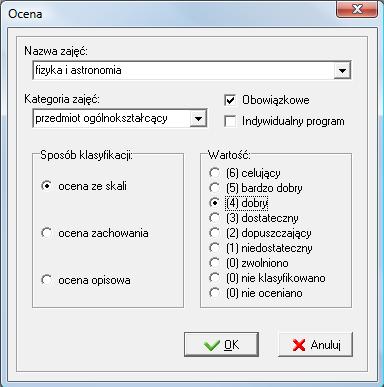The width and height of the screenshot is (384, 387).
Task: Click the przedmiot ogólnokształcący combo box
Action: pyautogui.click(x=120, y=118)
